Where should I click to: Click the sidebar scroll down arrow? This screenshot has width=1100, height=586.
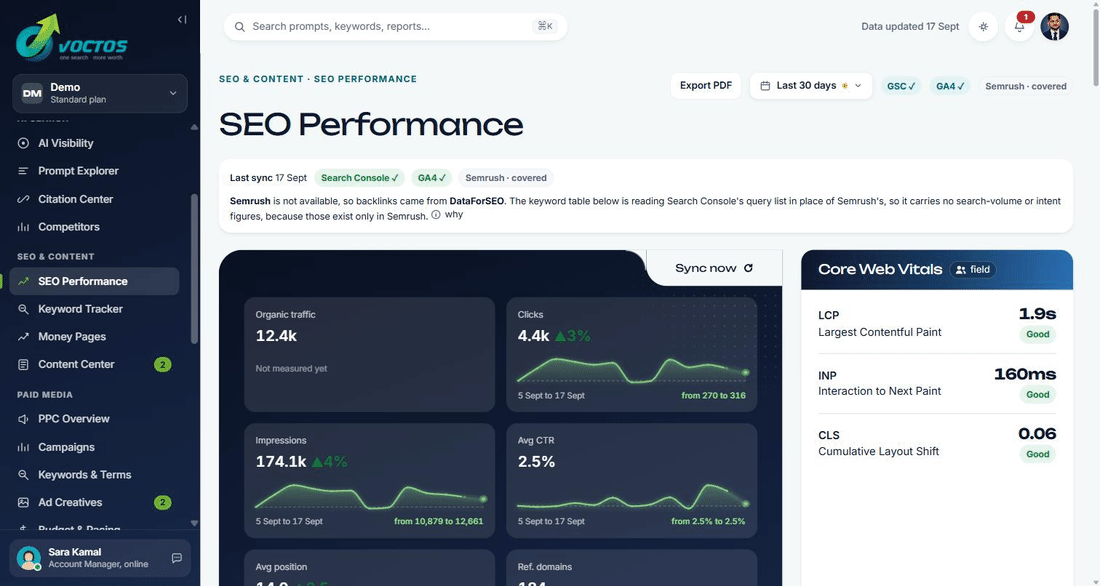(x=194, y=524)
